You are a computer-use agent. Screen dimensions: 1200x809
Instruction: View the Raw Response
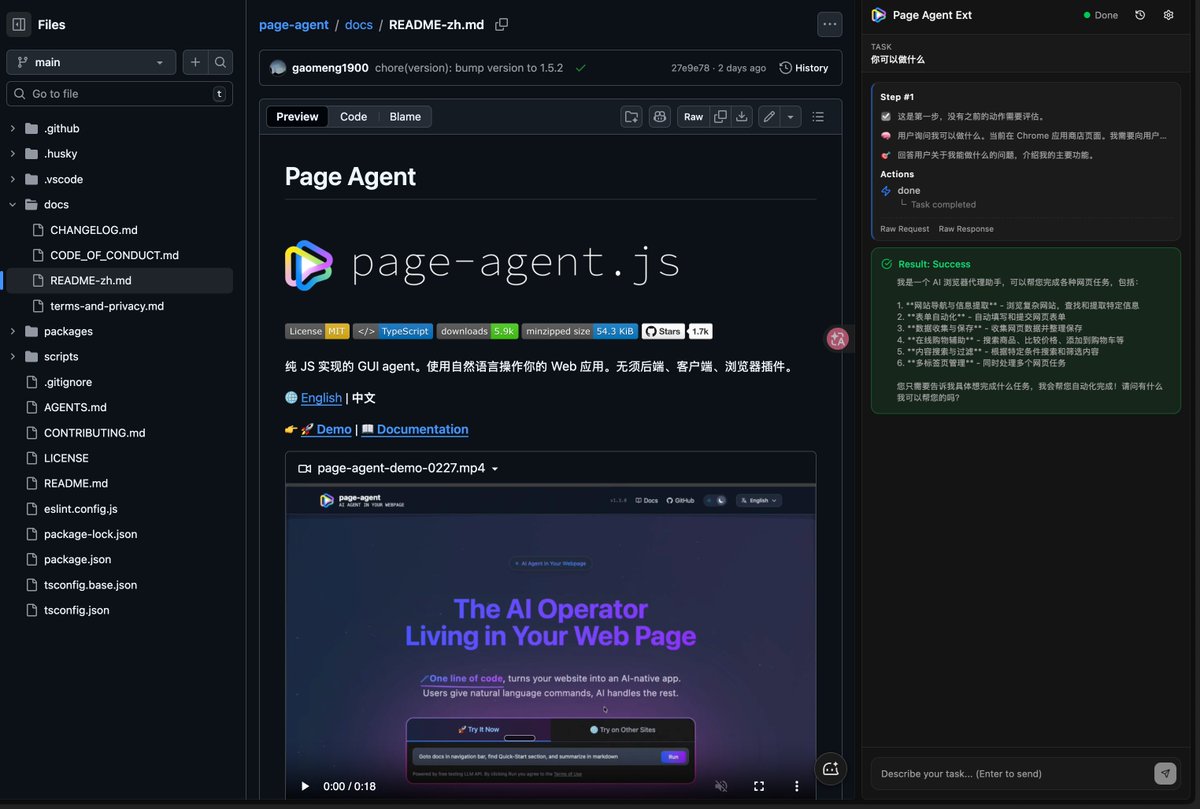coord(966,229)
